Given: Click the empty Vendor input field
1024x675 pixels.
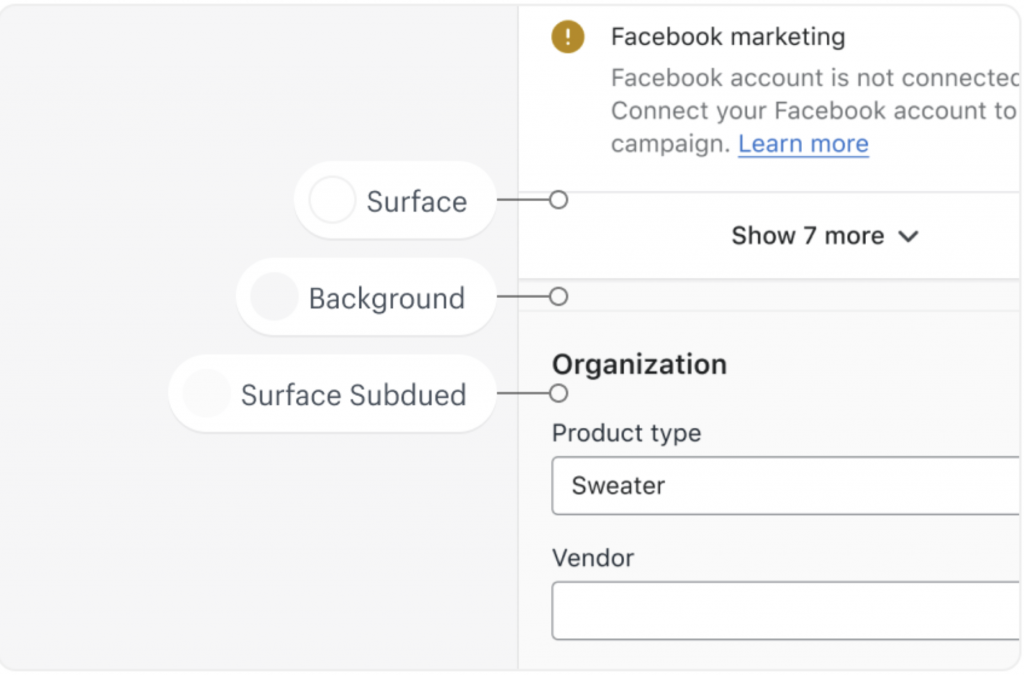Looking at the screenshot, I should click(785, 611).
